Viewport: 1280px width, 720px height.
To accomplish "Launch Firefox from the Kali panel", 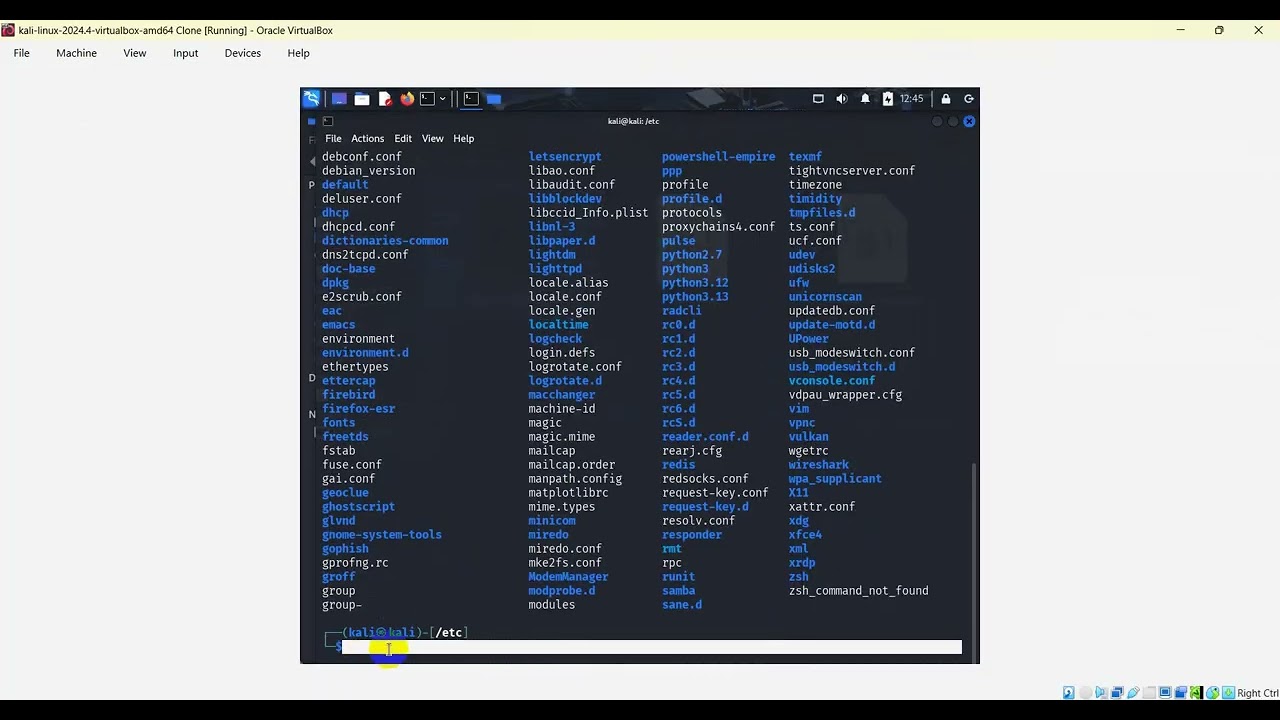I will pos(407,99).
